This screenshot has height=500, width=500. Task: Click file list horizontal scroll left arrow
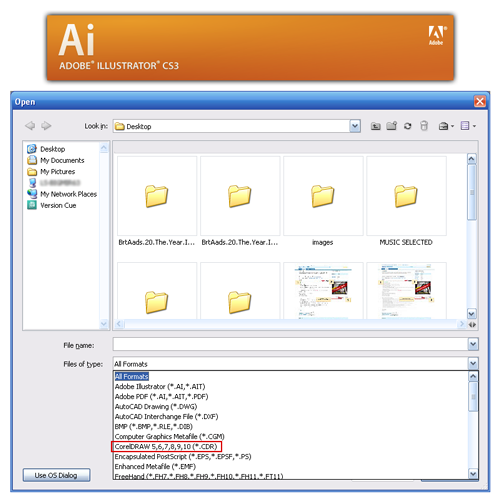(120, 324)
